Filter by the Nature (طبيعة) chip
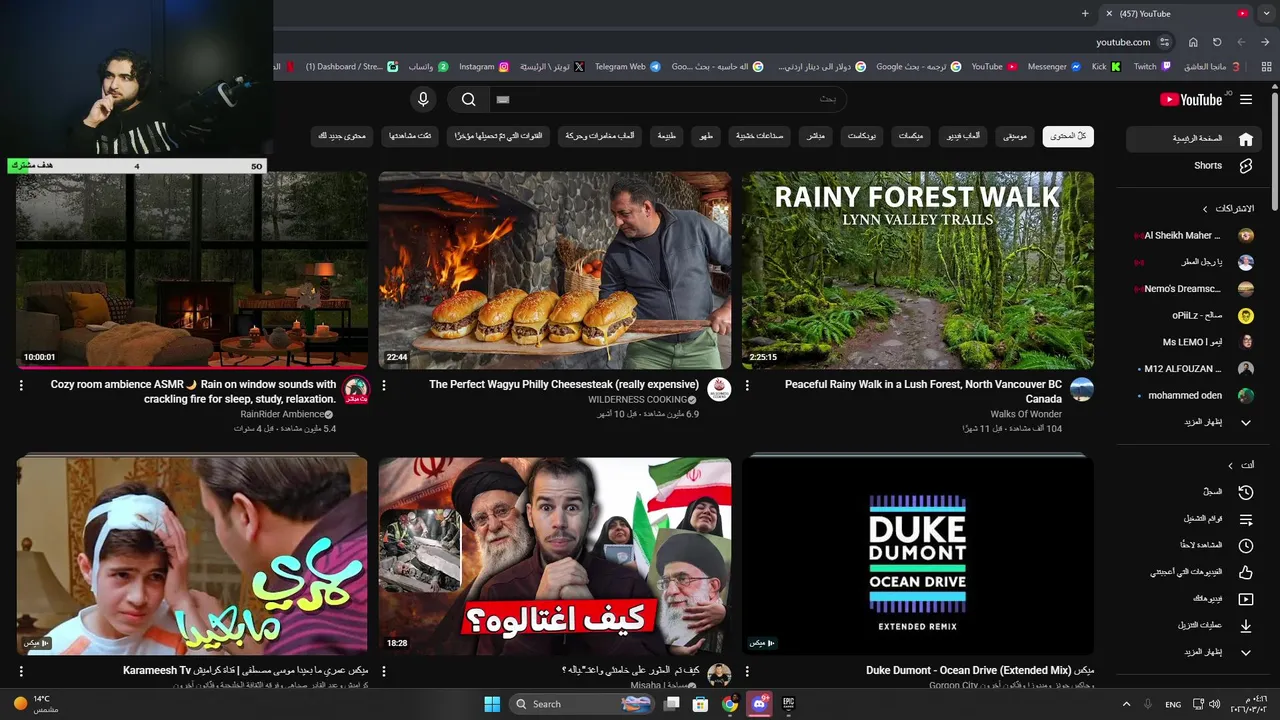This screenshot has width=1280, height=720. (666, 136)
